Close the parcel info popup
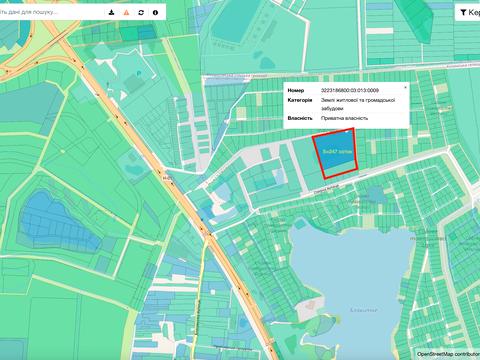The height and width of the screenshot is (360, 480). [405, 87]
